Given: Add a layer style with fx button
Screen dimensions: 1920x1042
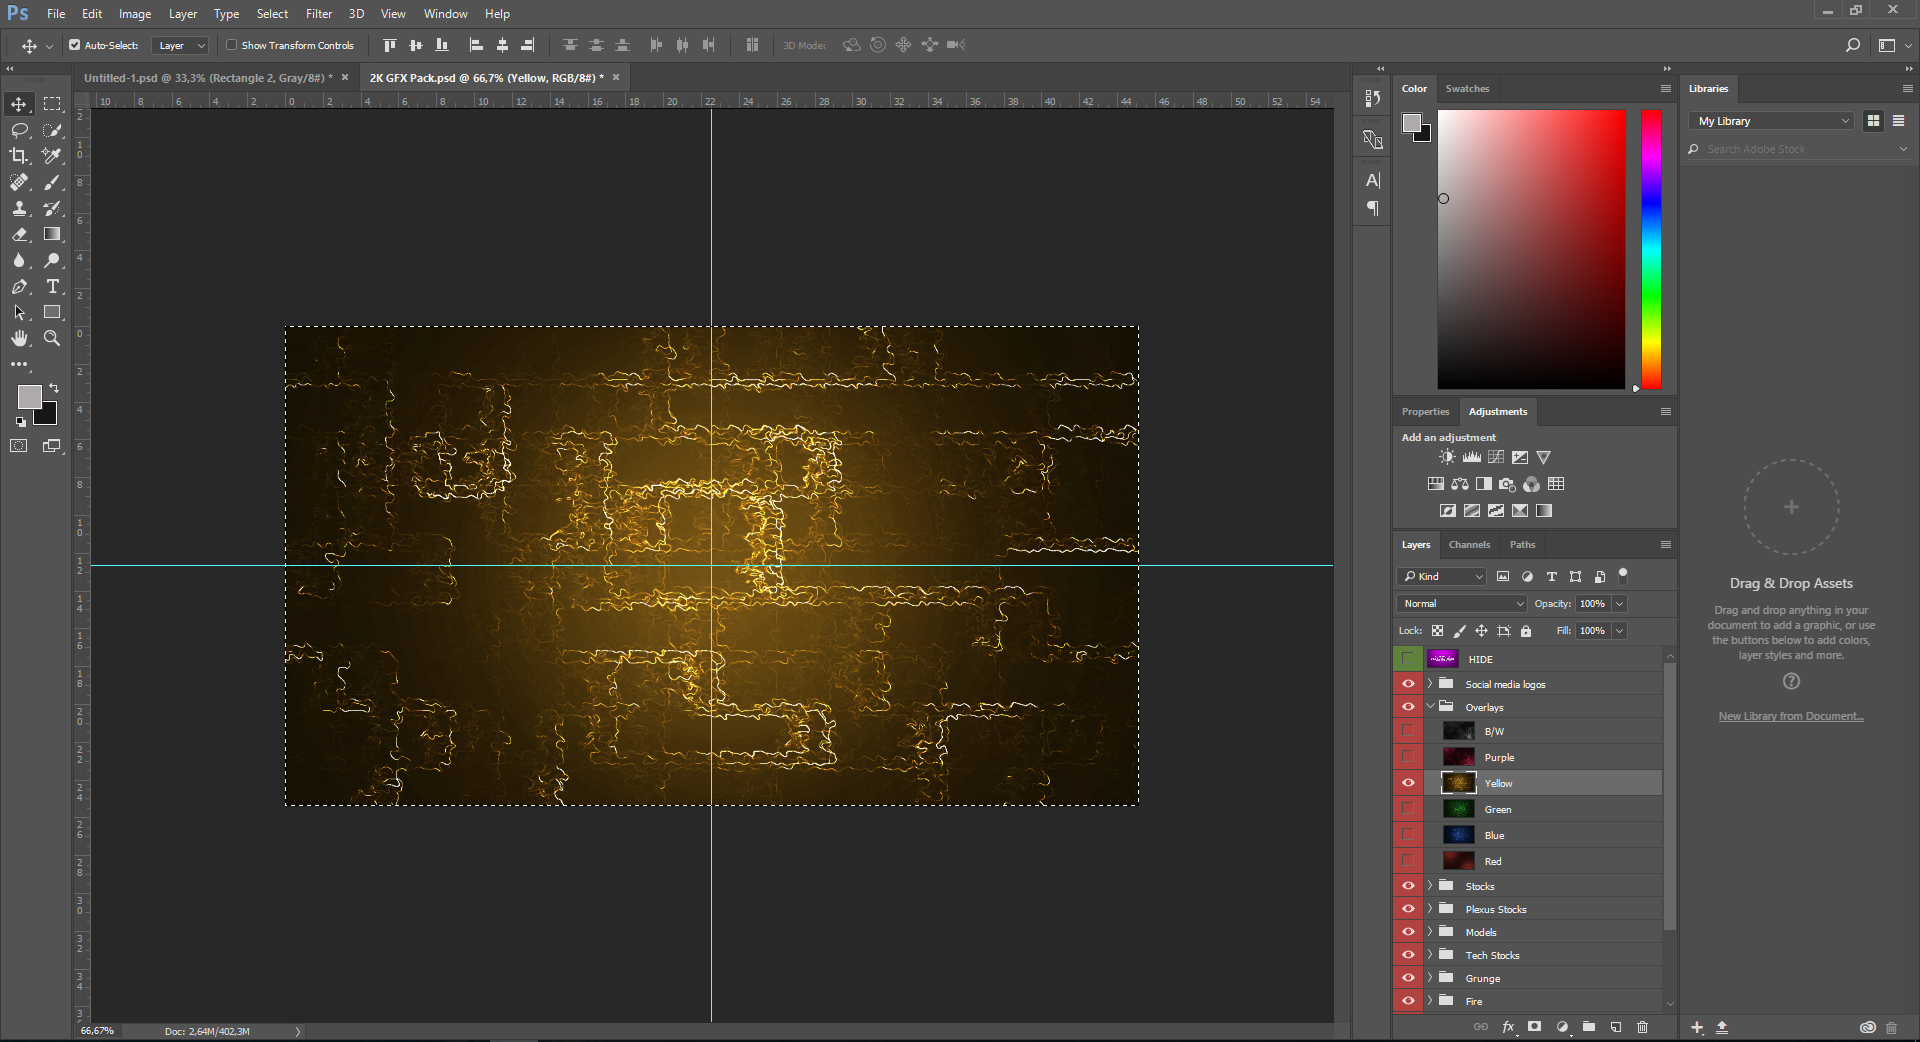Looking at the screenshot, I should (x=1508, y=1027).
